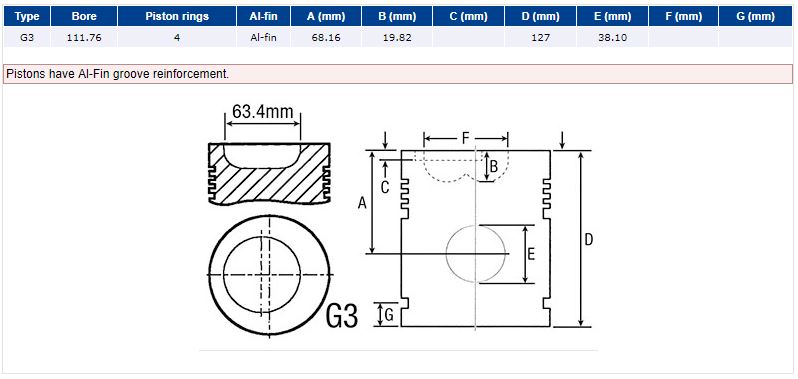The width and height of the screenshot is (798, 379).
Task: Select the E (mm) column header
Action: [x=612, y=16]
